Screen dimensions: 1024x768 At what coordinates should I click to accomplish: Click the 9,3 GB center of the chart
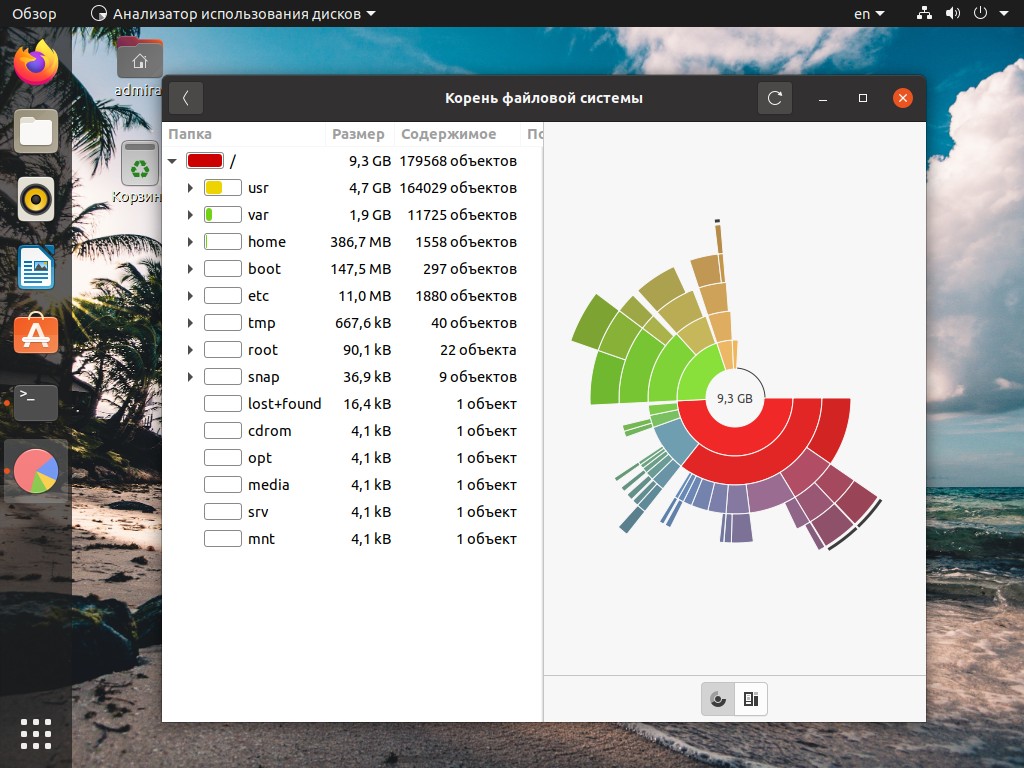point(735,398)
